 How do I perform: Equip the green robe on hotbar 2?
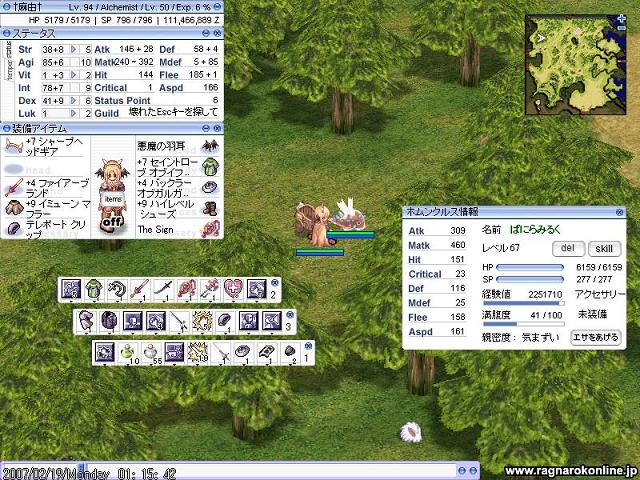(x=93, y=289)
